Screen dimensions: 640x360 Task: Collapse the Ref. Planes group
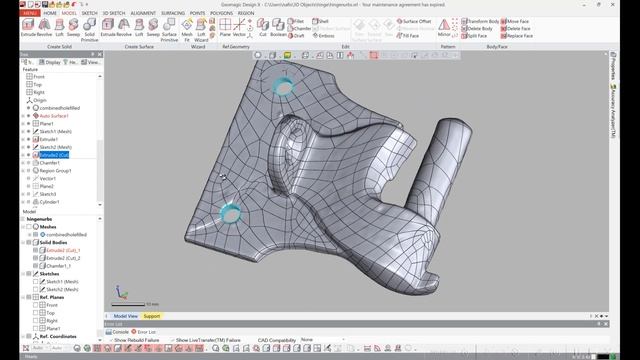[x=23, y=297]
